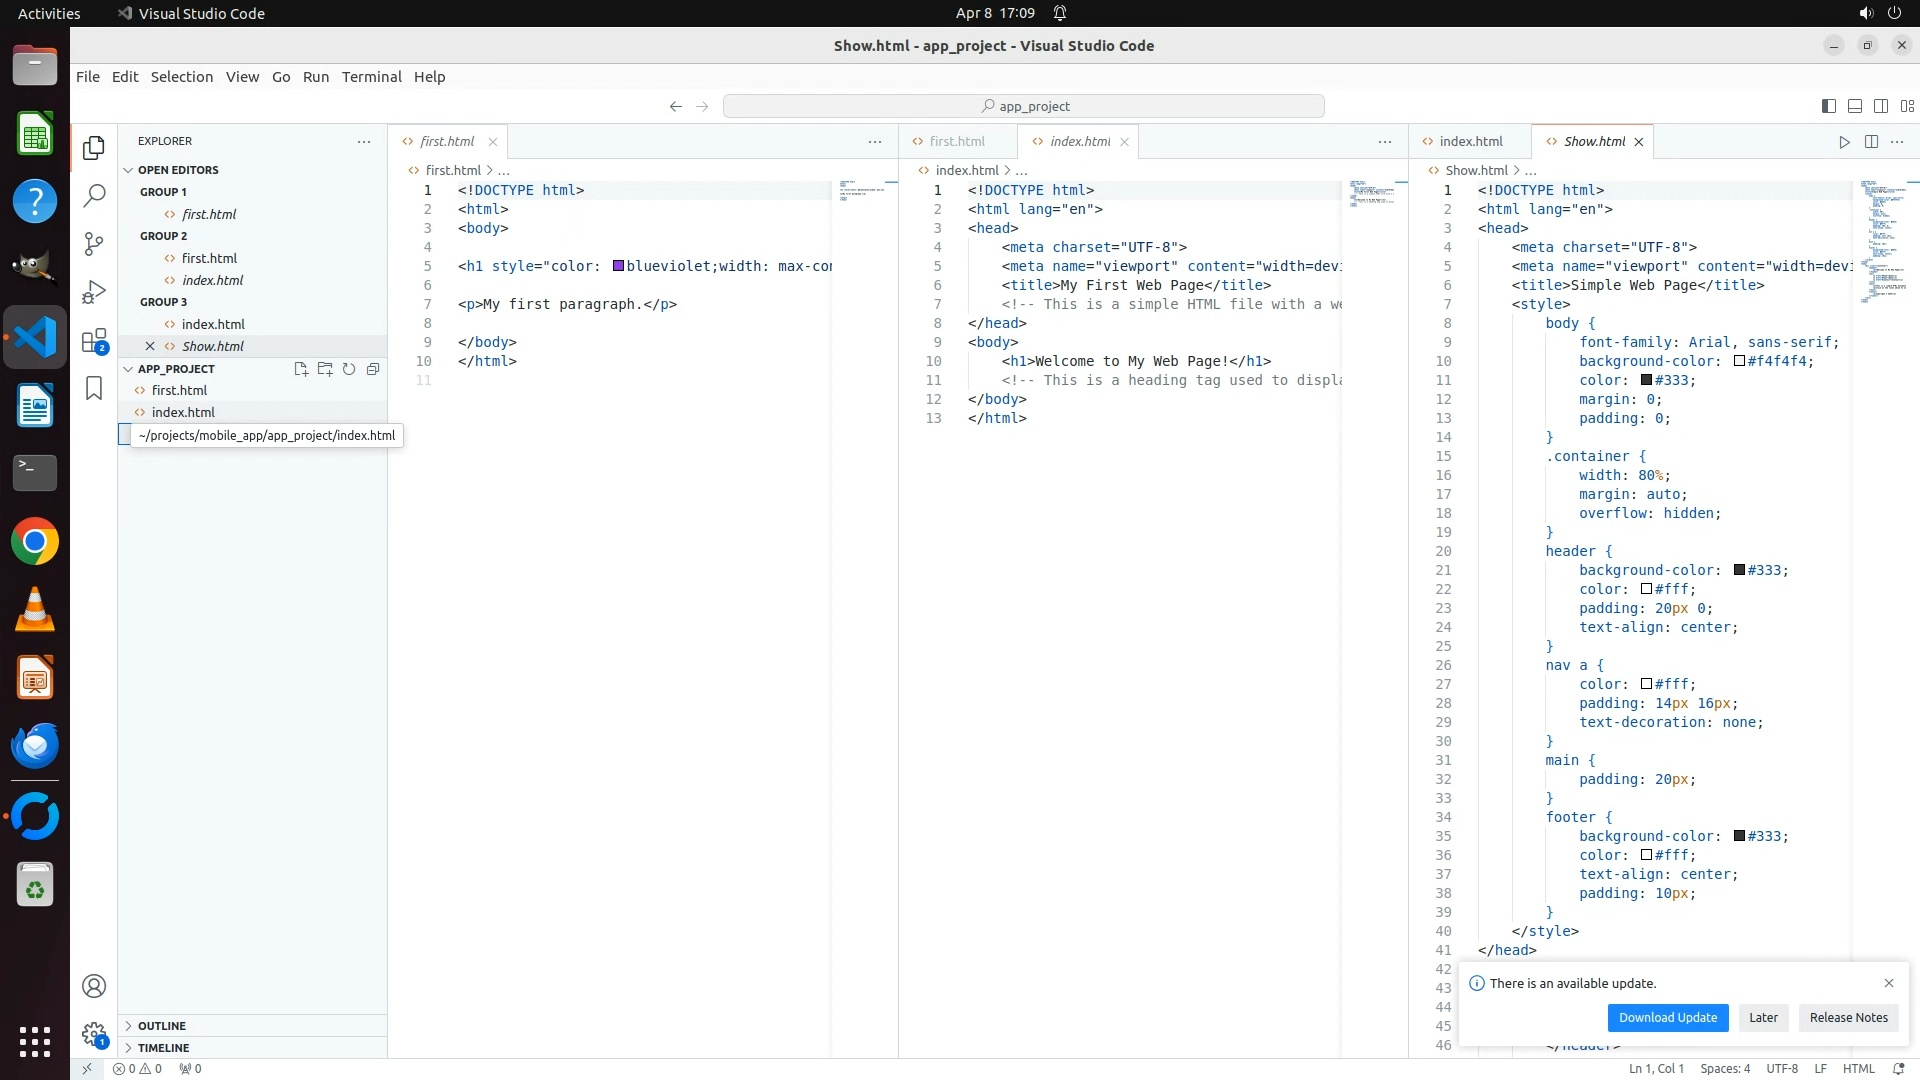The height and width of the screenshot is (1080, 1920).
Task: Toggle the secondary side bar visibility
Action: pyautogui.click(x=1880, y=106)
